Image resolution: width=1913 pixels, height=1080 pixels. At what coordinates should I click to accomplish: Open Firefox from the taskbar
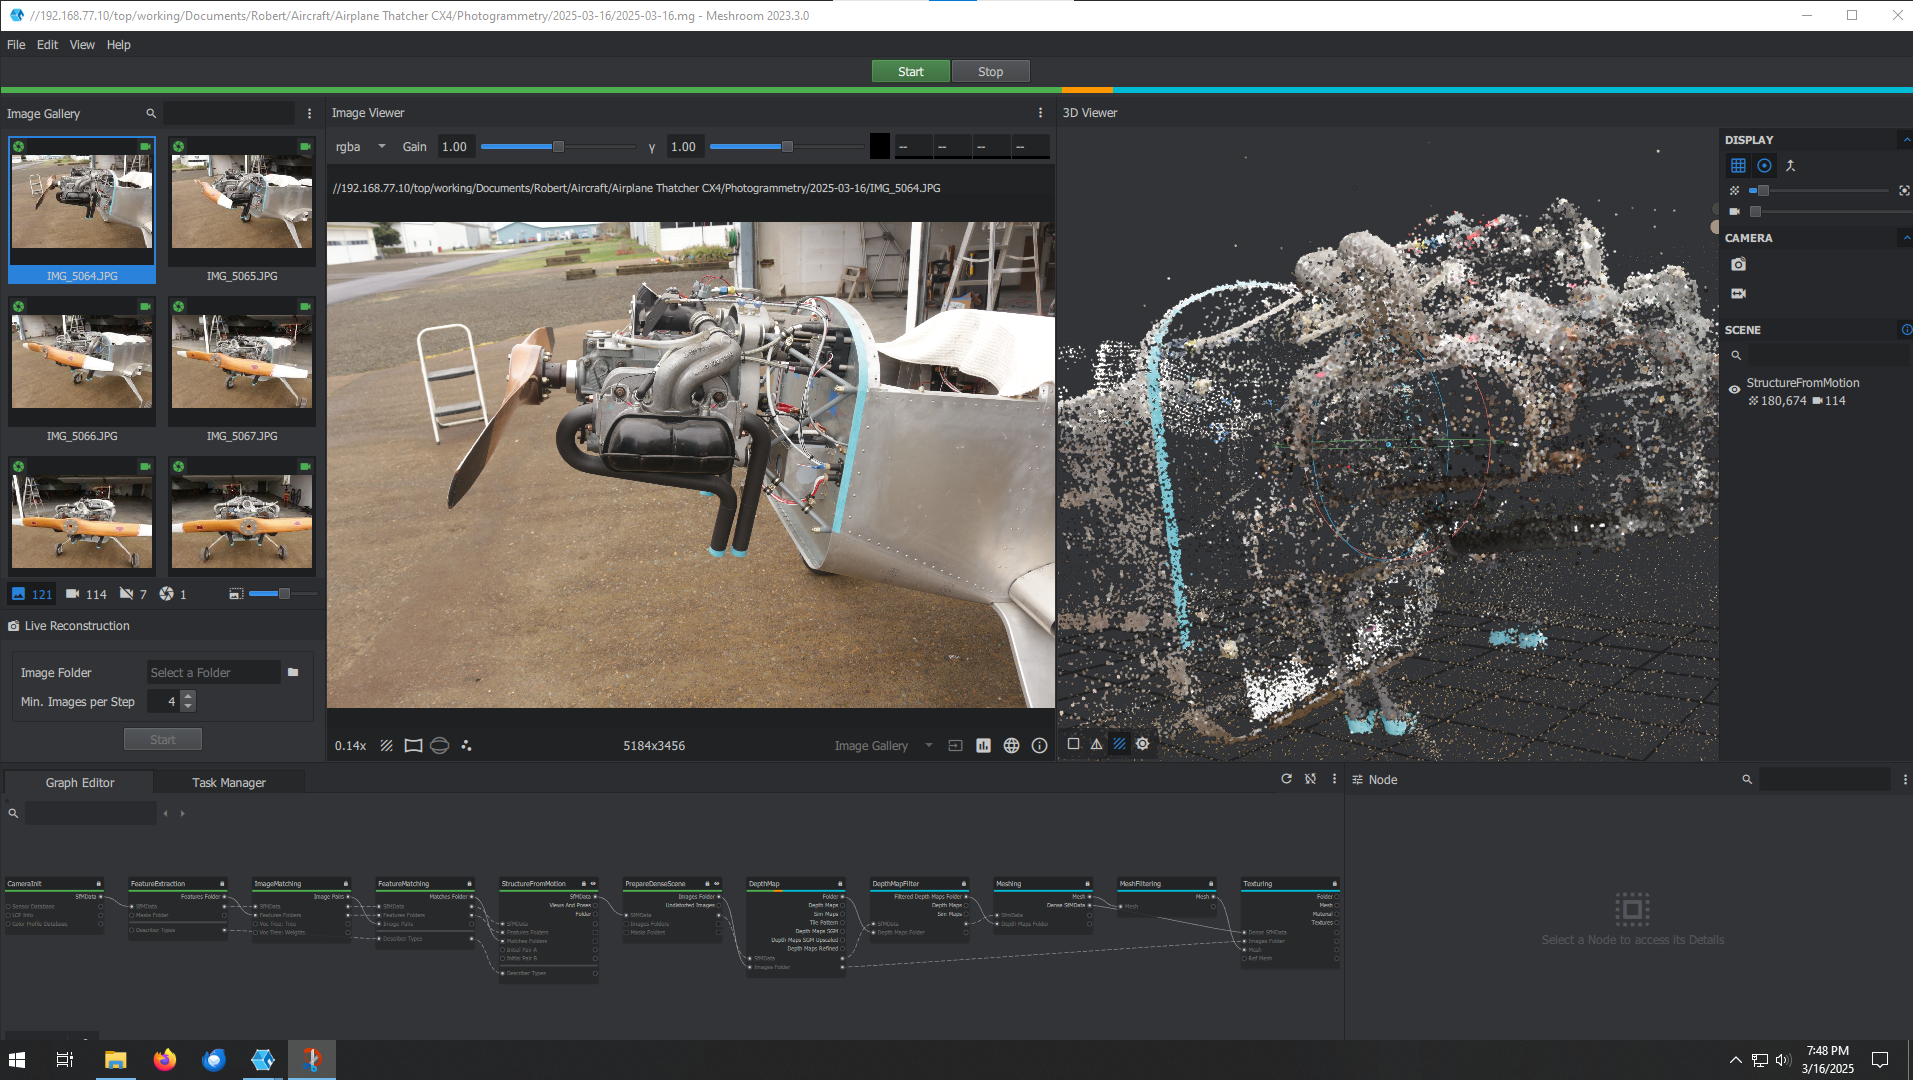(x=165, y=1060)
